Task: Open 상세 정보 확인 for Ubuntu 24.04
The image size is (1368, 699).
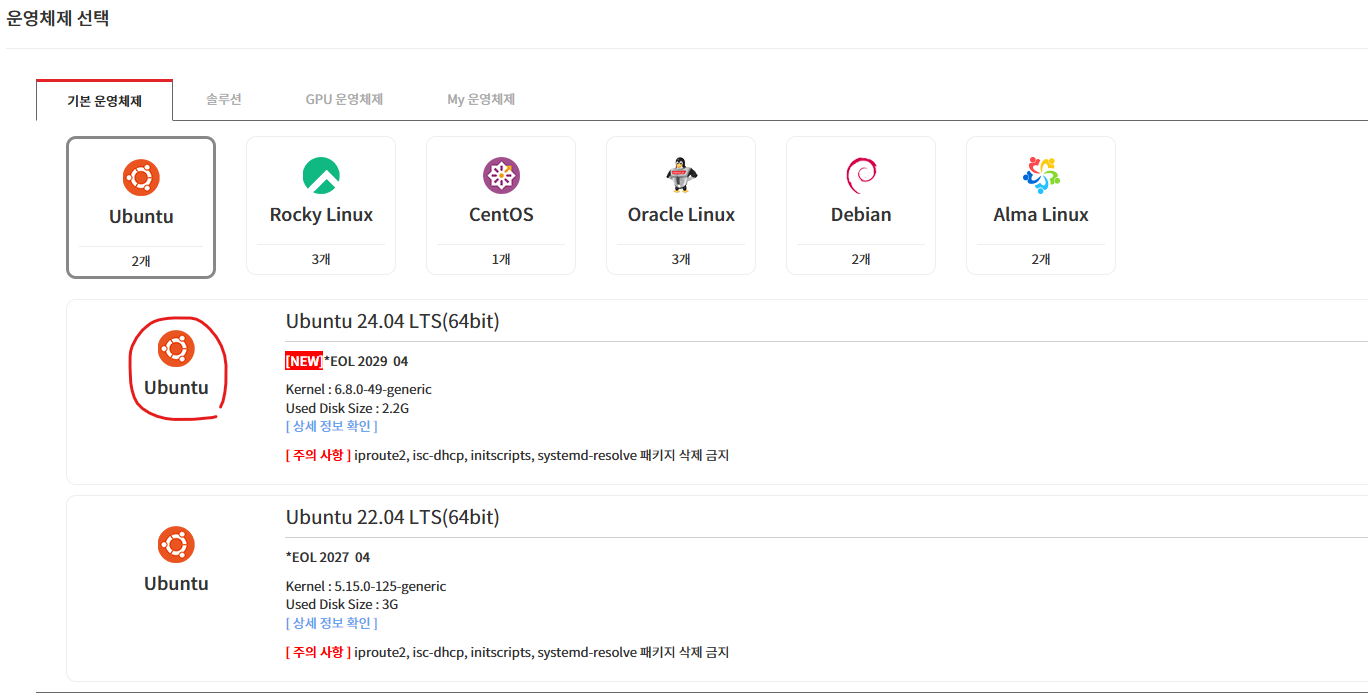Action: [332, 427]
